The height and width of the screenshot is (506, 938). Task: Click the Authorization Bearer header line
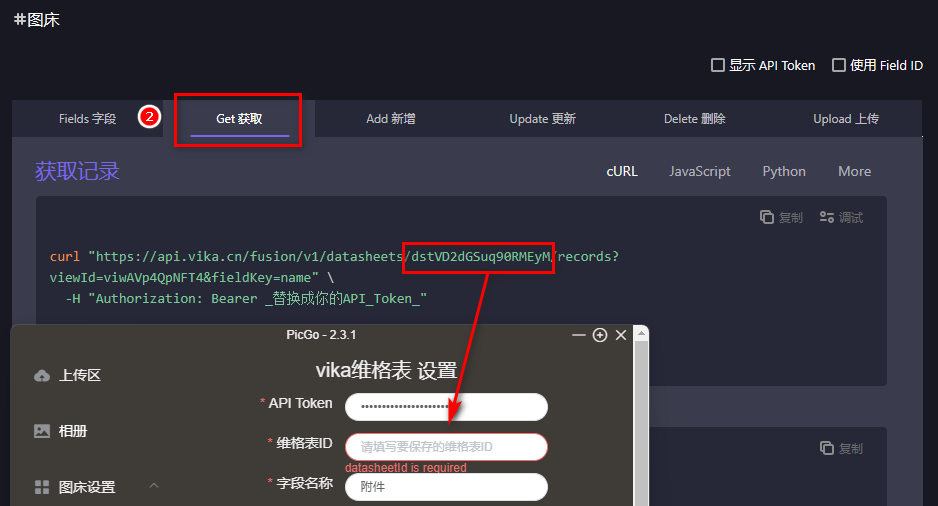click(246, 298)
